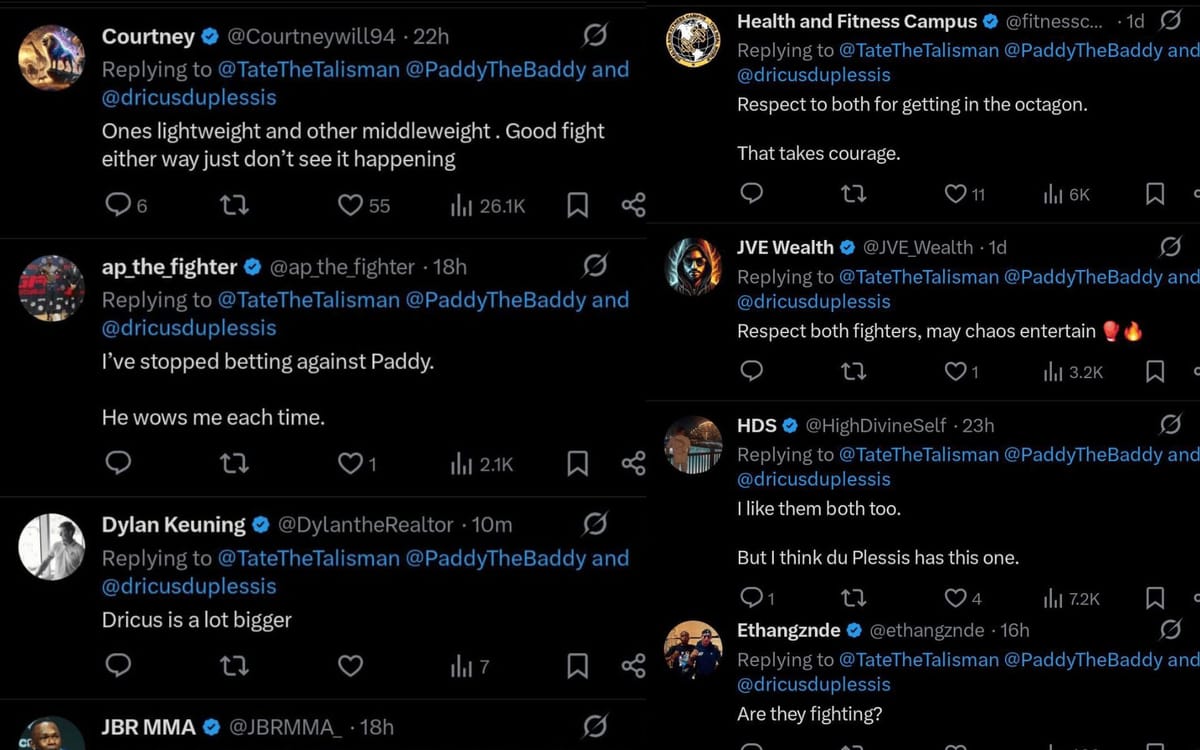Reply to Courtney's tweet
The image size is (1200, 750).
(119, 205)
